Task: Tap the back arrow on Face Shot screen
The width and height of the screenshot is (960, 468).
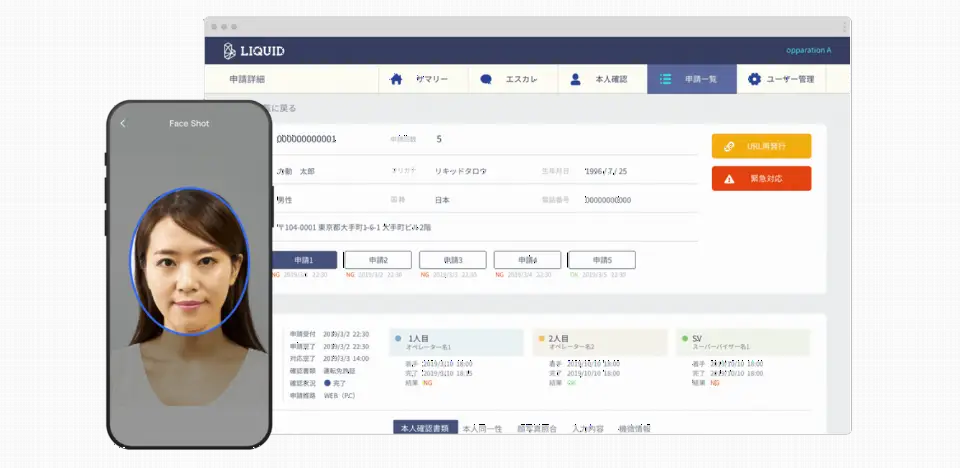Action: tap(122, 123)
